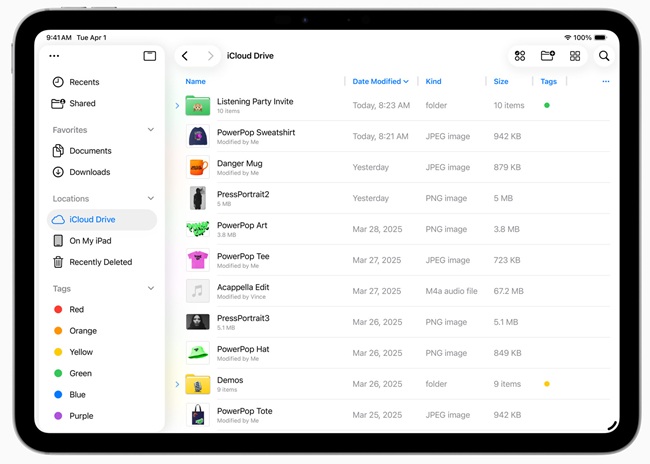Select the Downloads favorite

89,172
